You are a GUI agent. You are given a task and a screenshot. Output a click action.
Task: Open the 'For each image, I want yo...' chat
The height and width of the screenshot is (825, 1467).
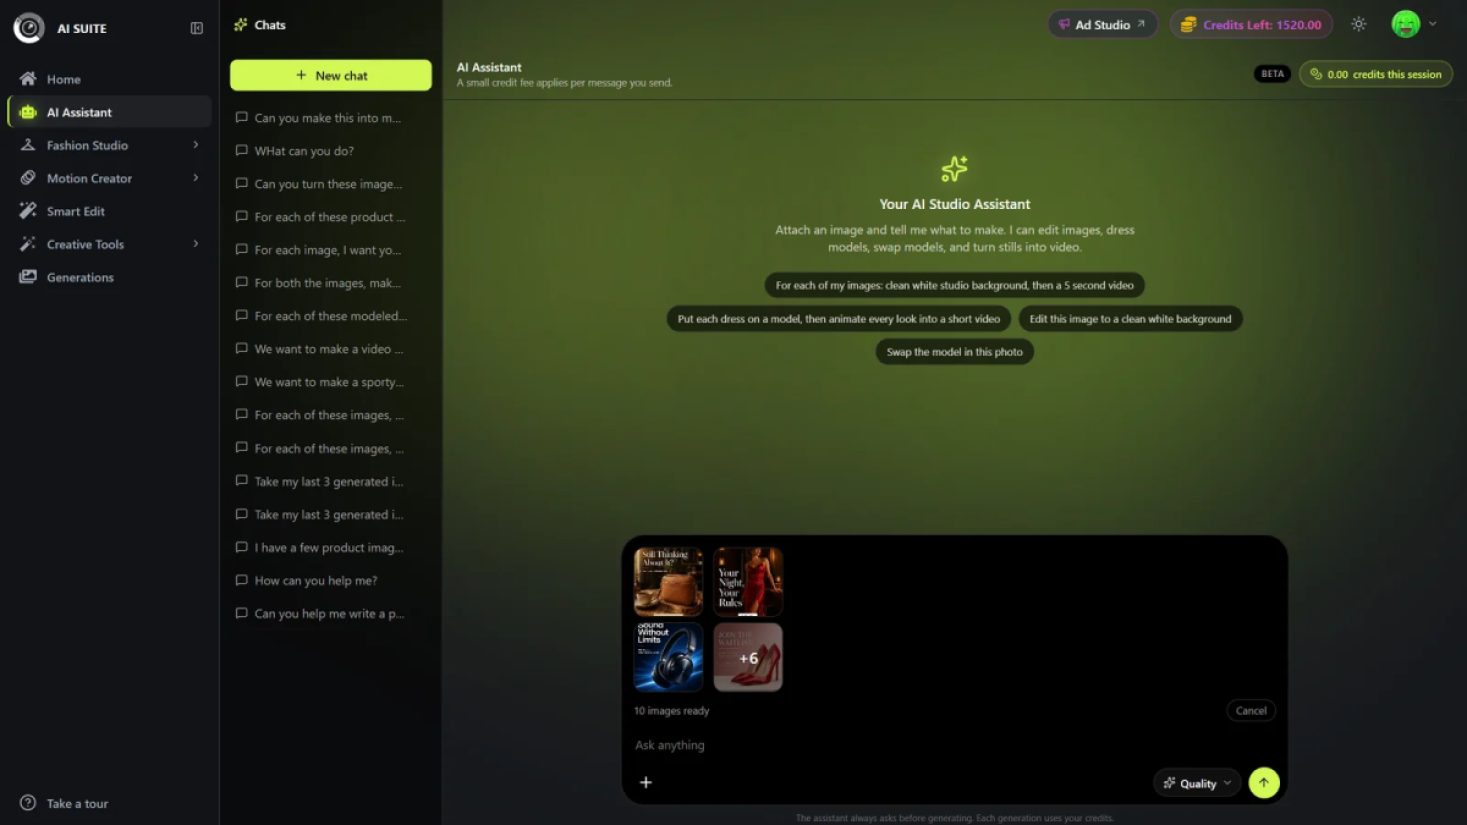tap(330, 250)
